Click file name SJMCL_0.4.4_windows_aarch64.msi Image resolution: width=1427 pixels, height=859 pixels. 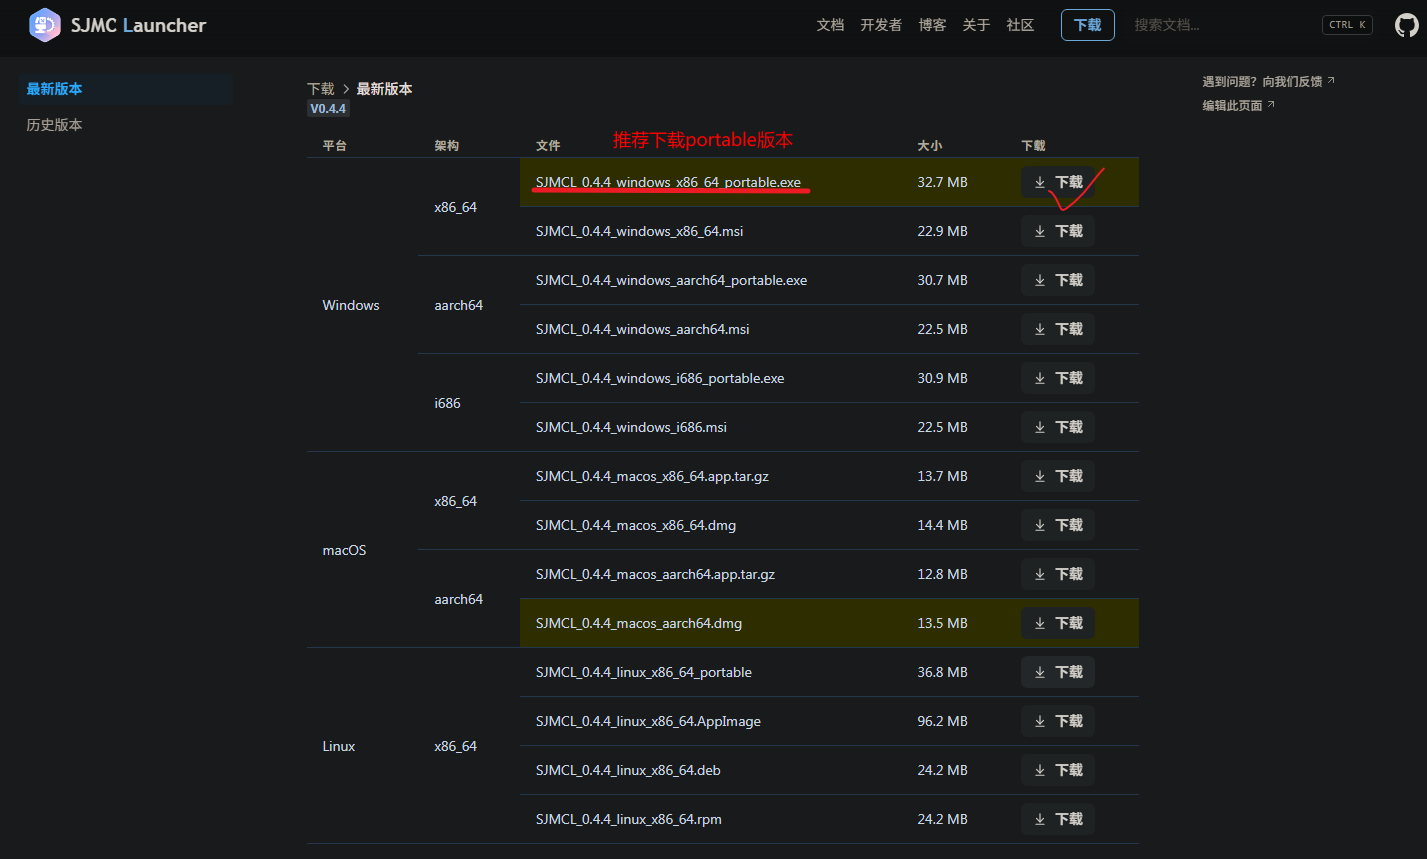[642, 329]
